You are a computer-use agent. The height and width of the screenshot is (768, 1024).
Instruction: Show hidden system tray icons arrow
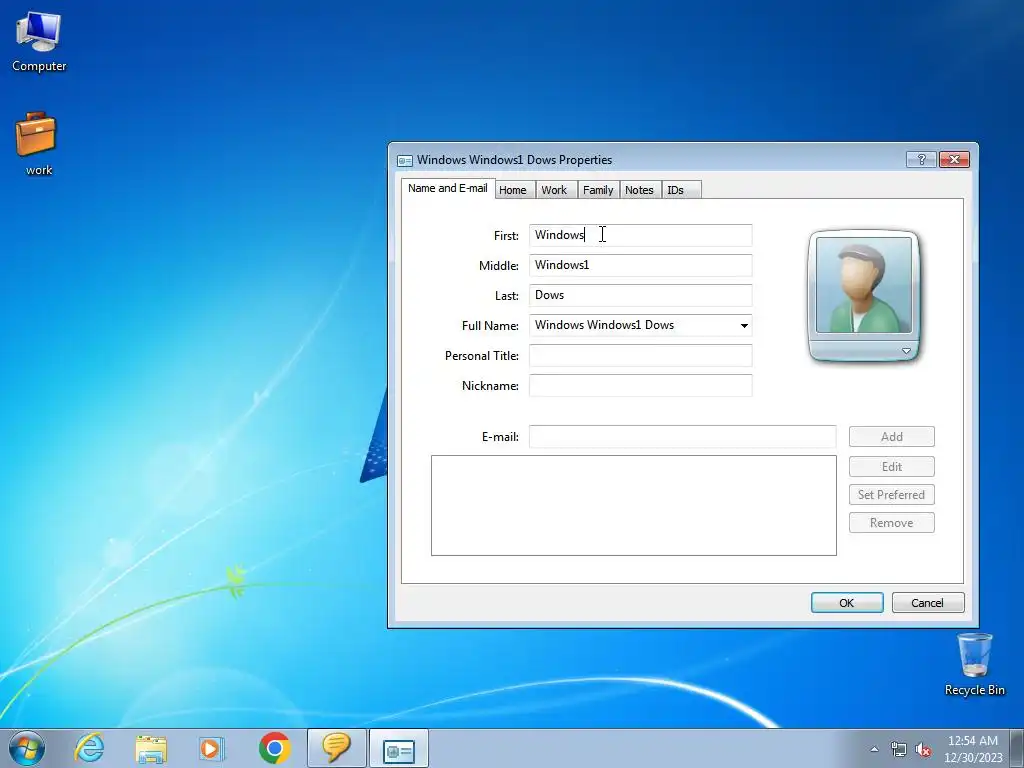[x=874, y=749]
